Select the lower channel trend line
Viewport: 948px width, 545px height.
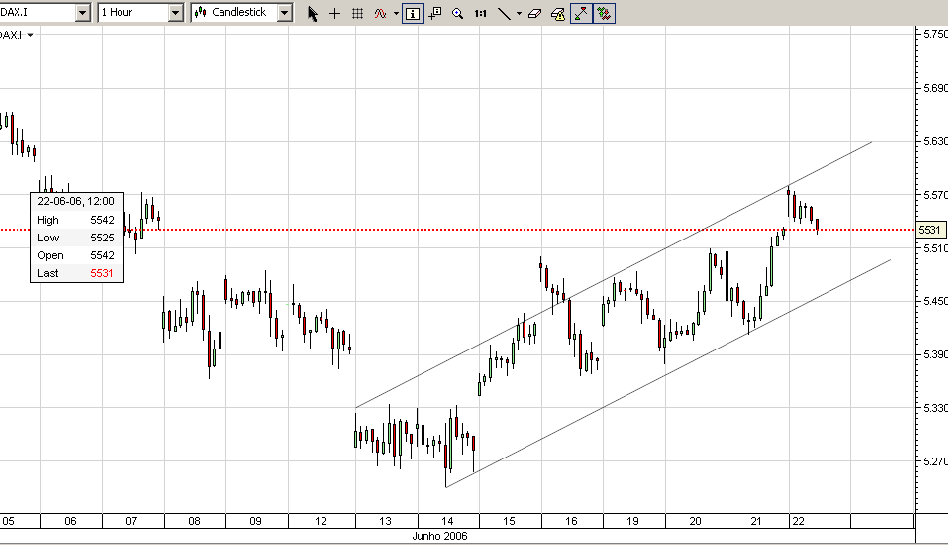pos(668,373)
